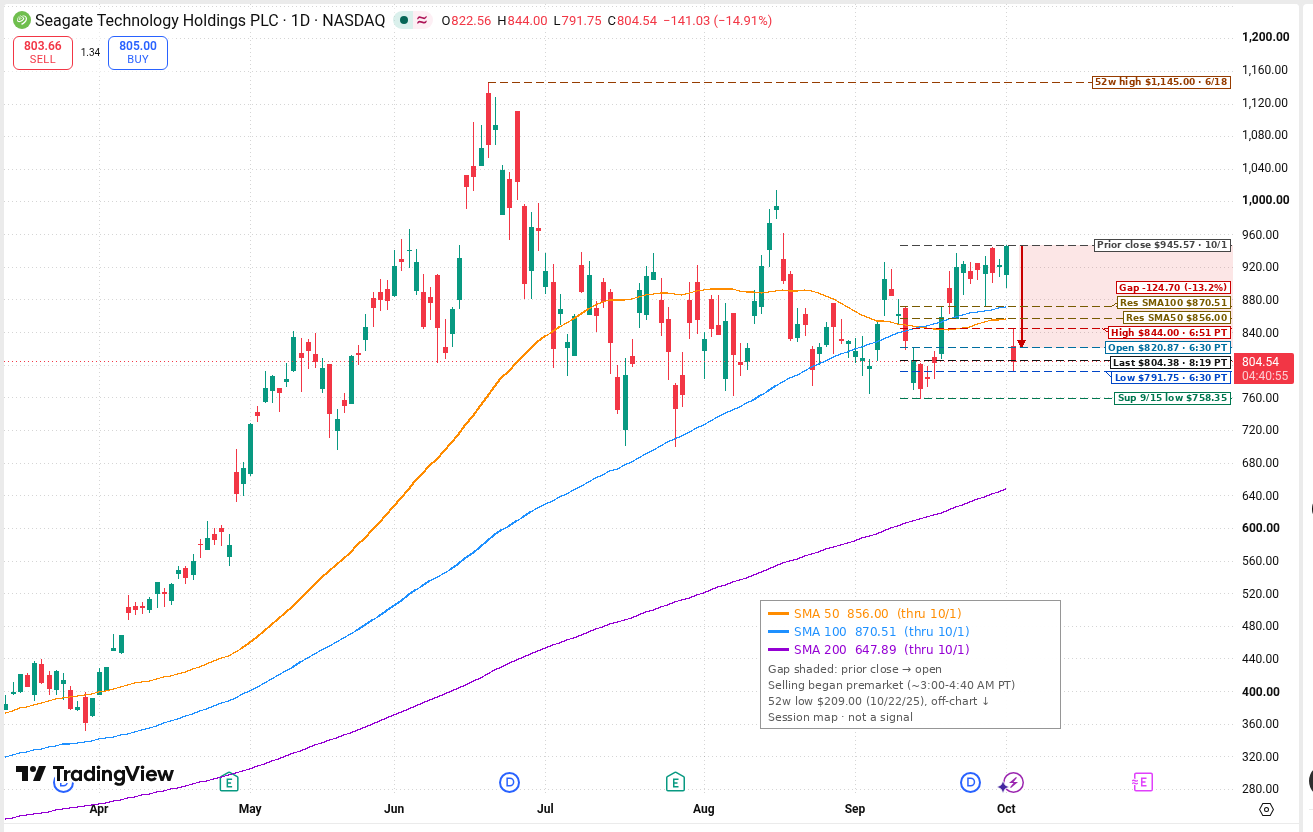Open the pink upcoming earnings E marker

tap(1142, 782)
